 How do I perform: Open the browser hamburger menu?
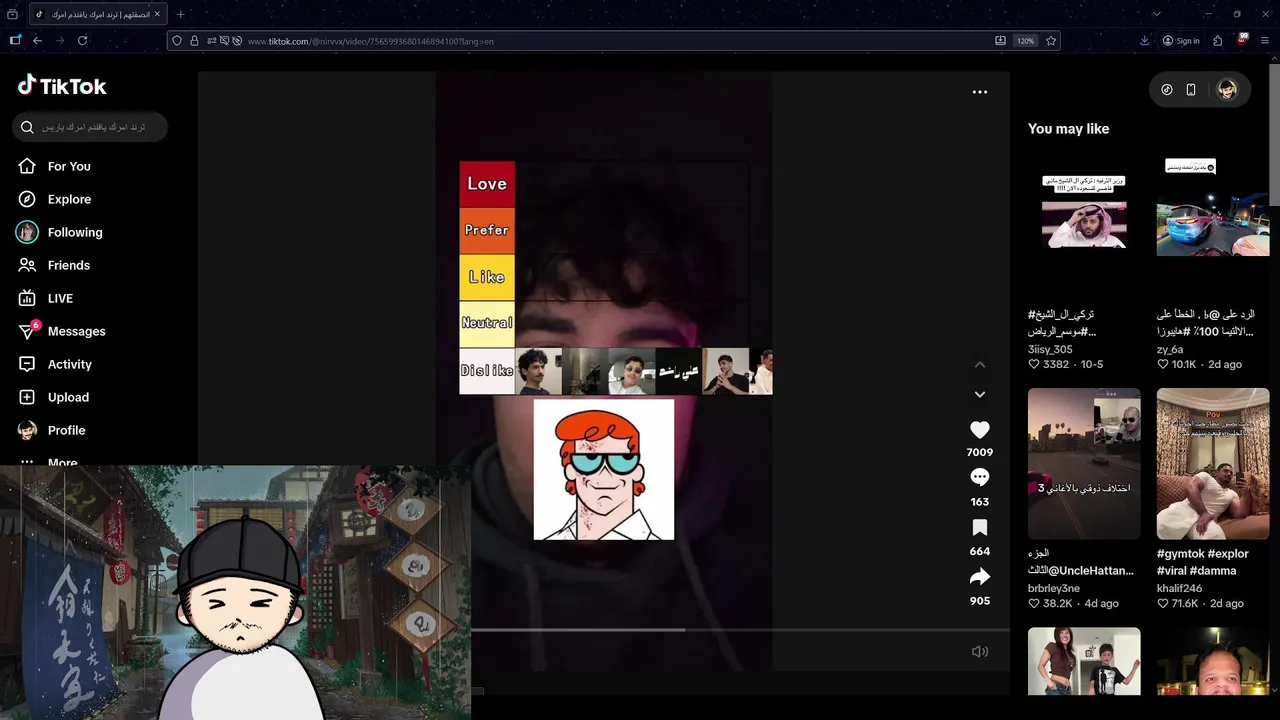coord(1265,41)
